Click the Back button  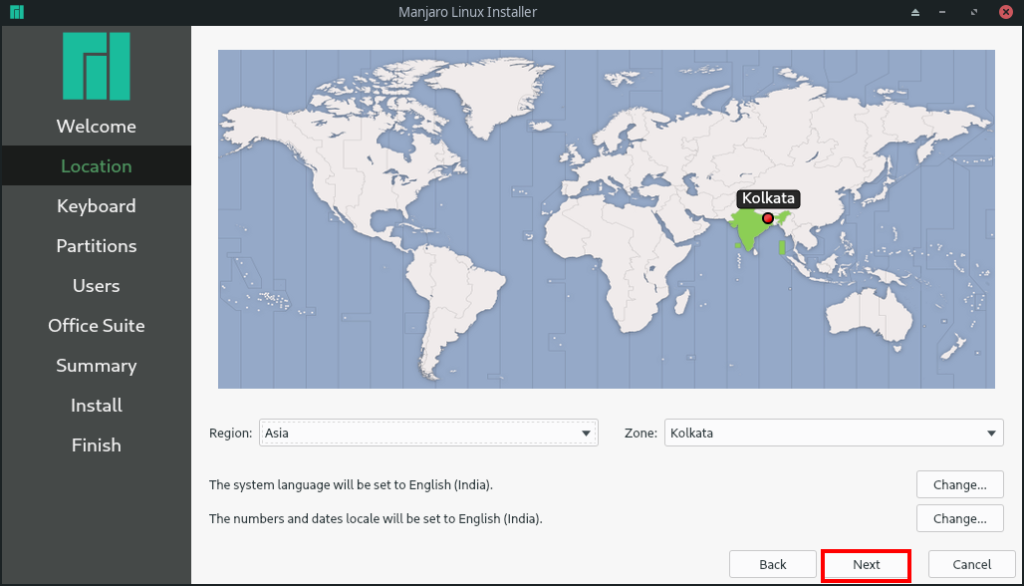pyautogui.click(x=773, y=564)
